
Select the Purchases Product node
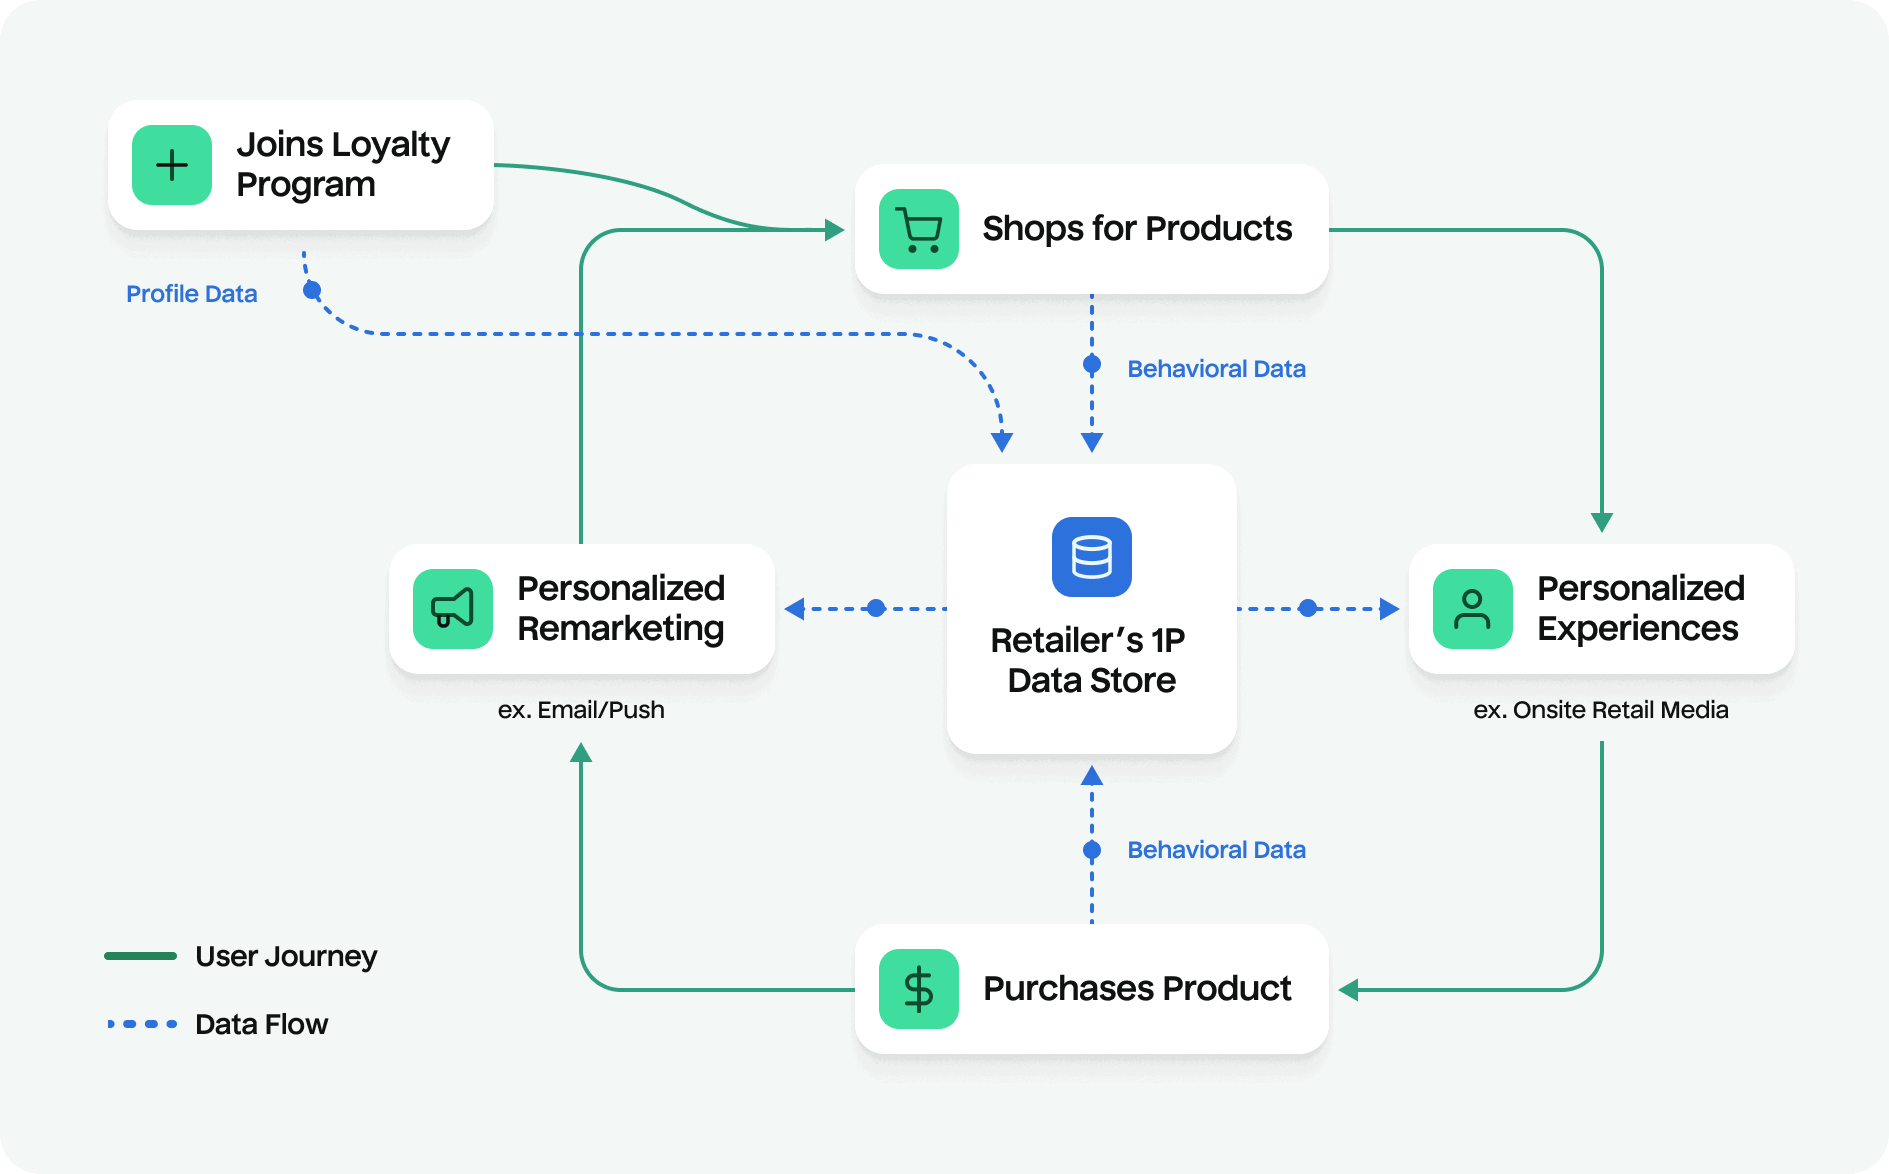pos(1093,989)
